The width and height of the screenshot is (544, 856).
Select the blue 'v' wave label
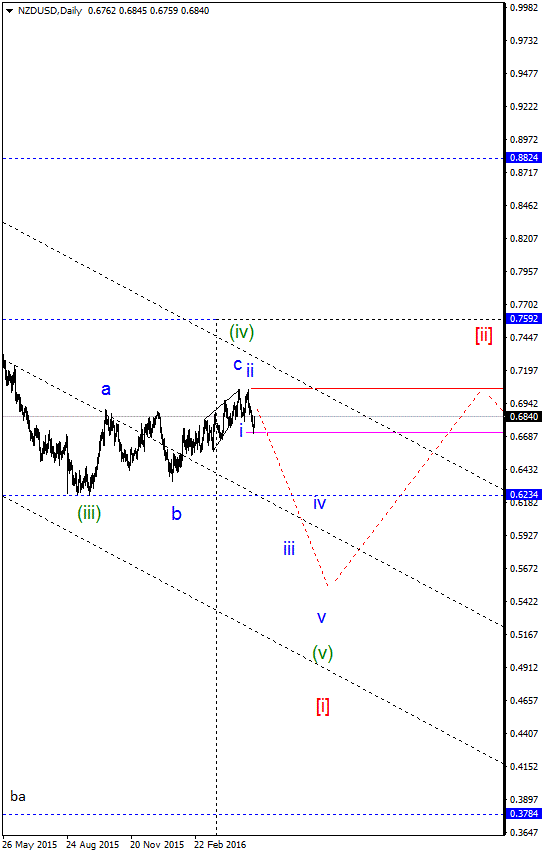point(322,617)
